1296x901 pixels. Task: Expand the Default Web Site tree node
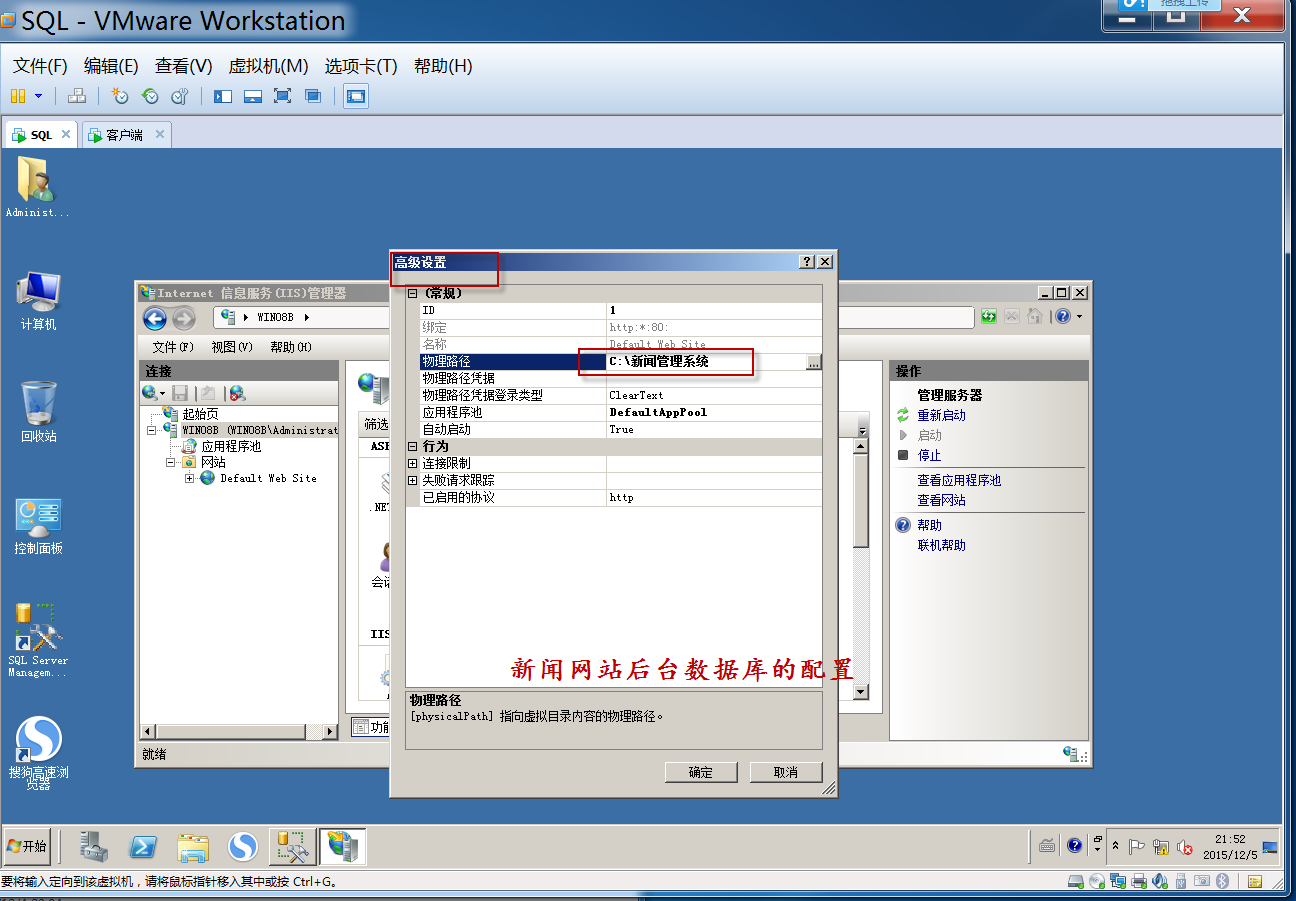[x=190, y=478]
